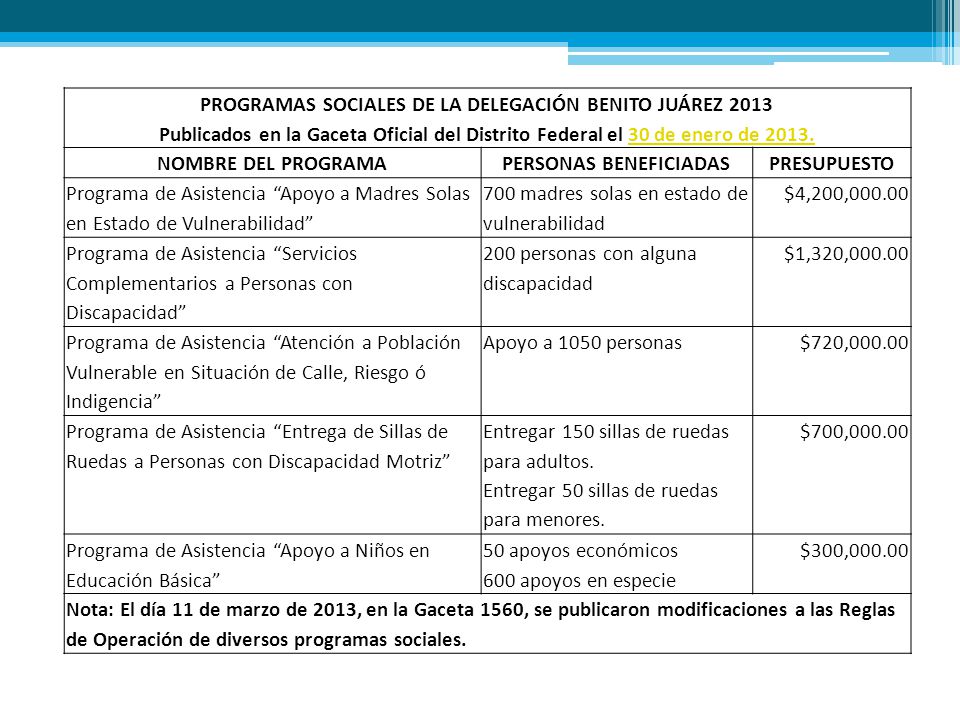
Task: Click the subtitle 'Publicados en la Gaceta Oficial del Distrito Federal el'
Action: 391,134
